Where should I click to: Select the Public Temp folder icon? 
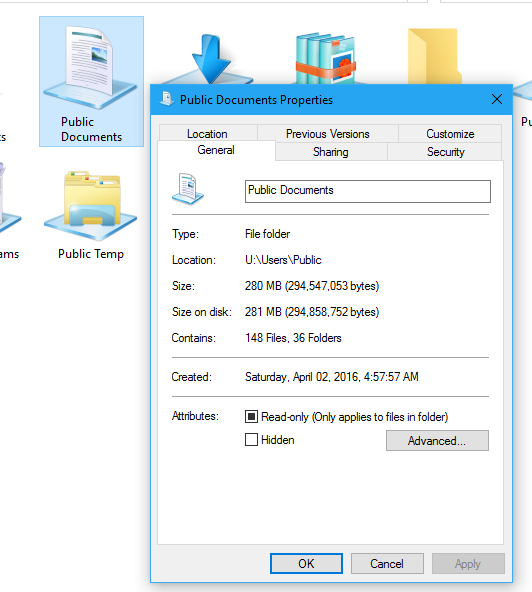point(91,205)
